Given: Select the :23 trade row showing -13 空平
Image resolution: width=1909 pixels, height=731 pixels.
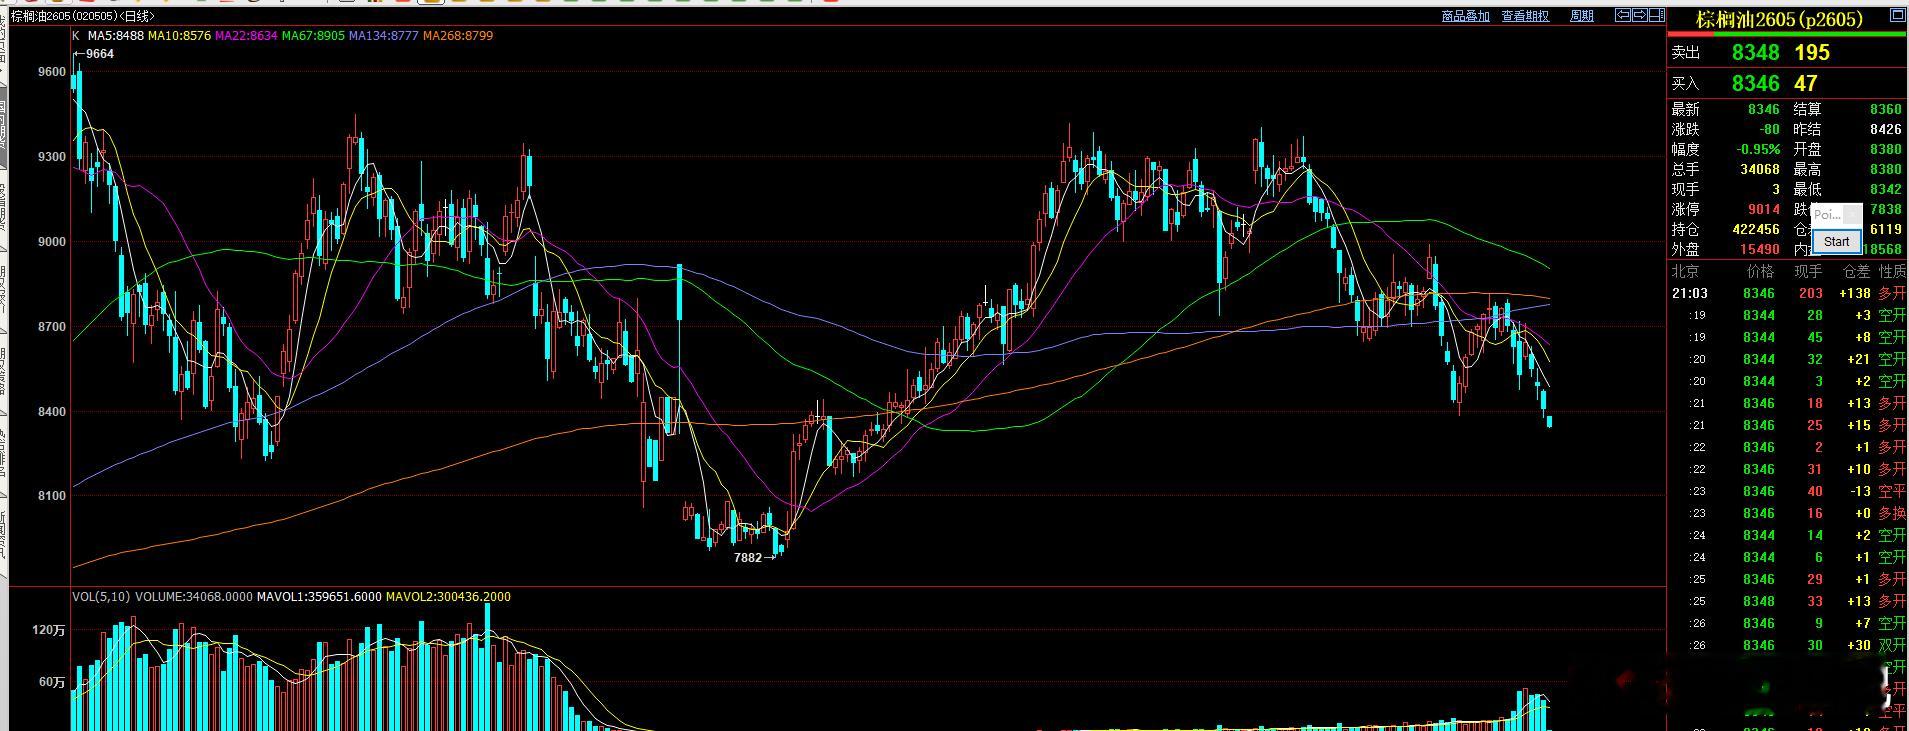Looking at the screenshot, I should pyautogui.click(x=1788, y=491).
